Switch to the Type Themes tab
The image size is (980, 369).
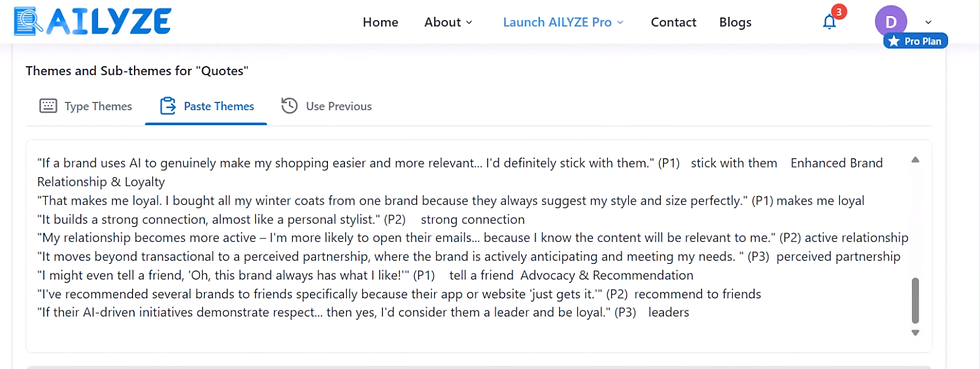[86, 106]
